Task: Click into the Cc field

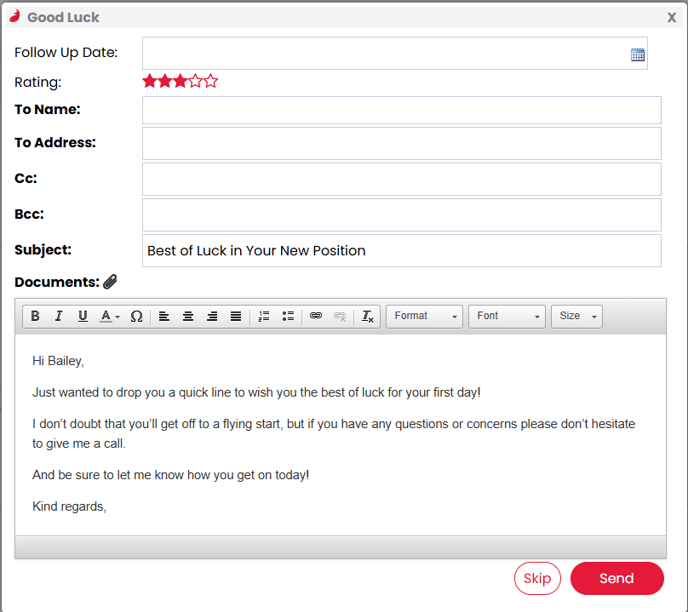Action: coord(401,179)
